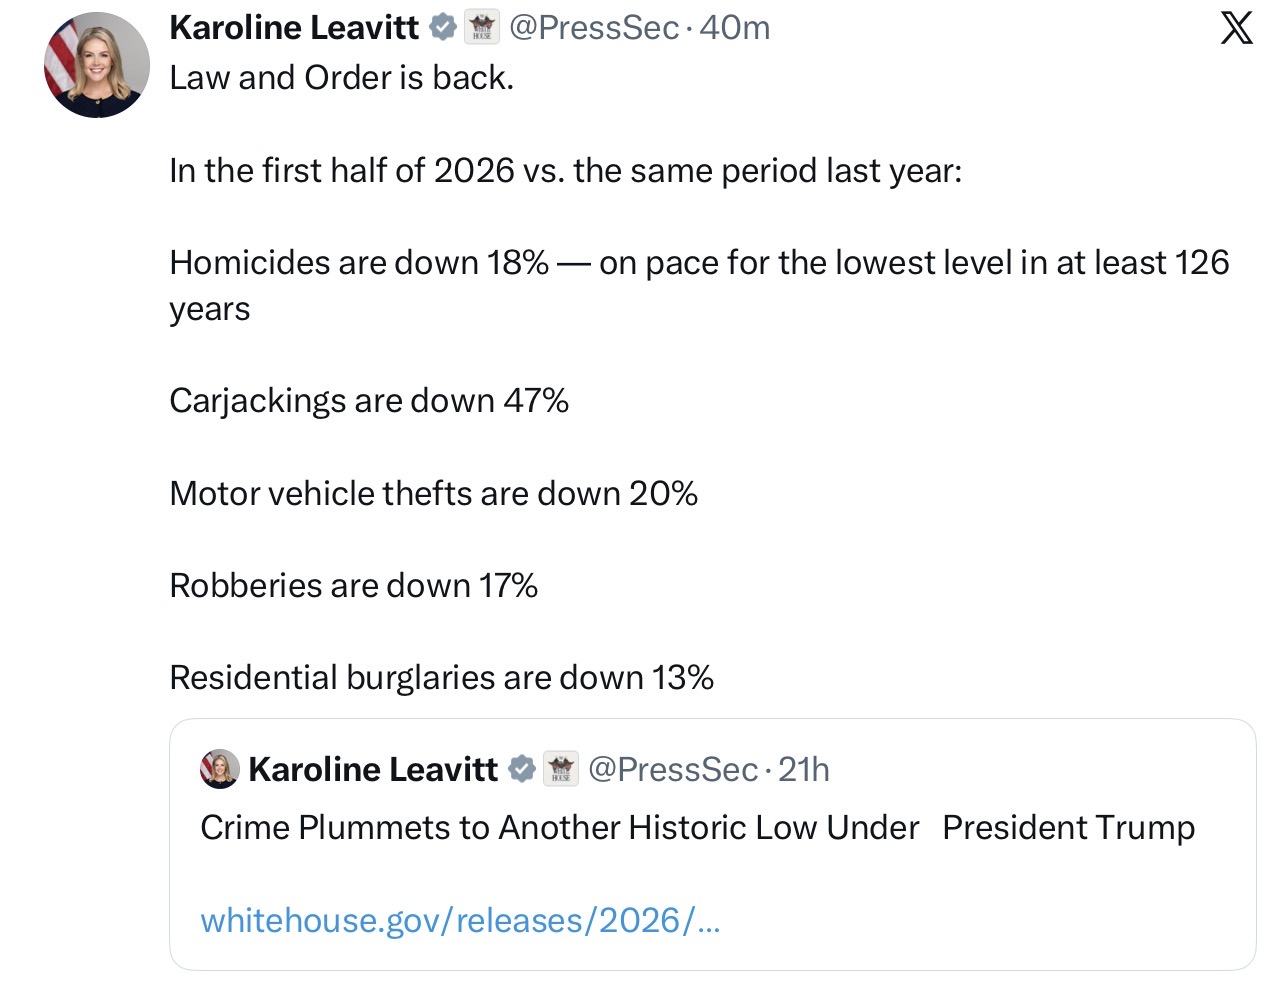
Task: Click the Karoline Leavitt name on the 40m post
Action: tap(294, 28)
